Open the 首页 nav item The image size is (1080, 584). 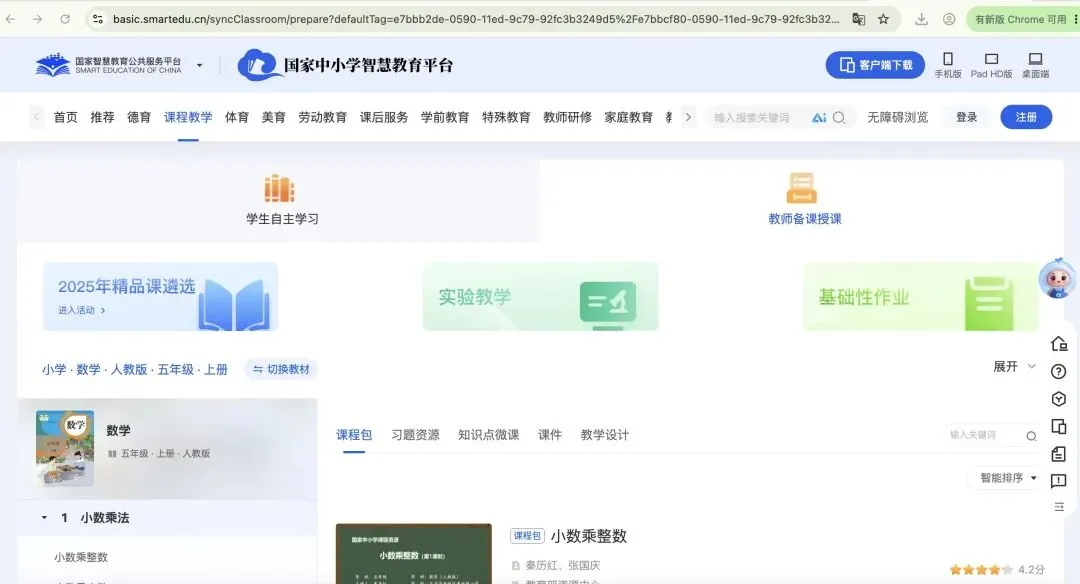[x=65, y=117]
